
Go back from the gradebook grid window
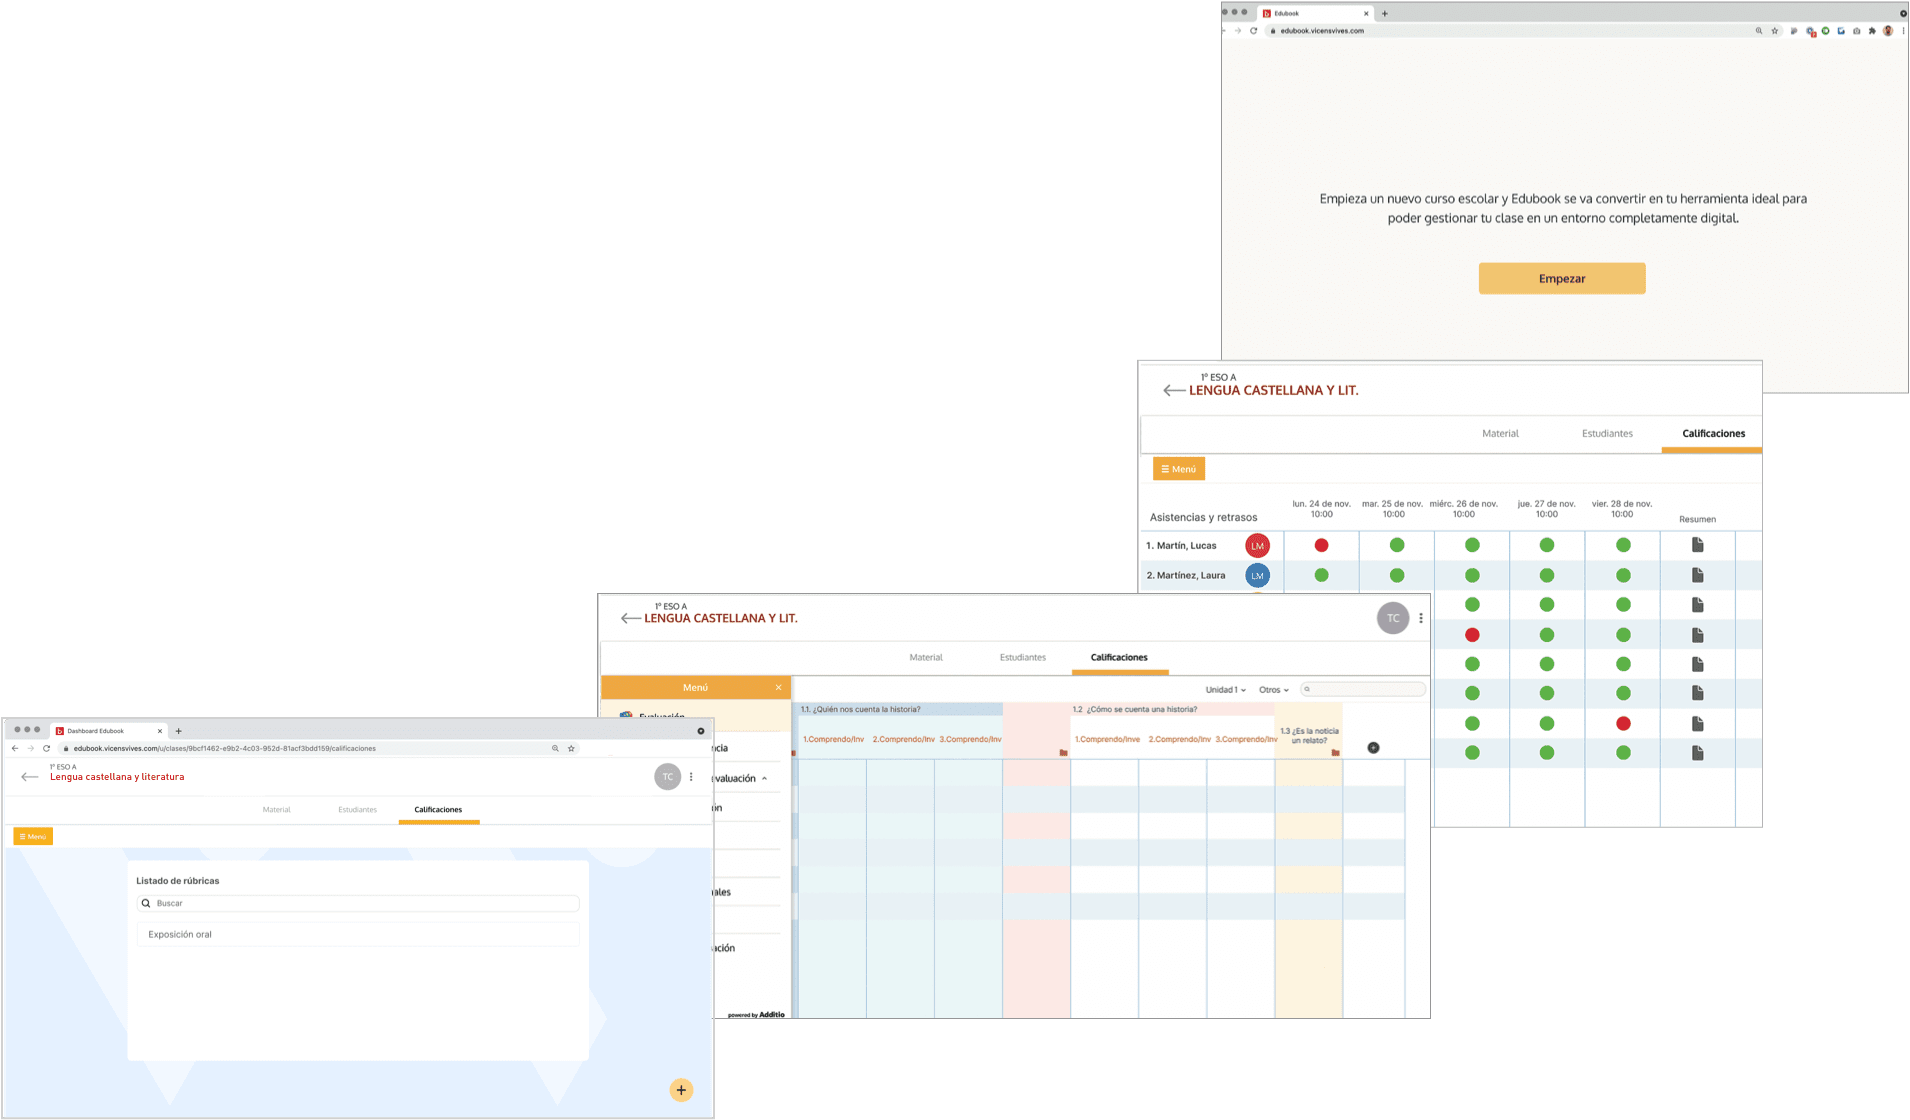tap(630, 618)
